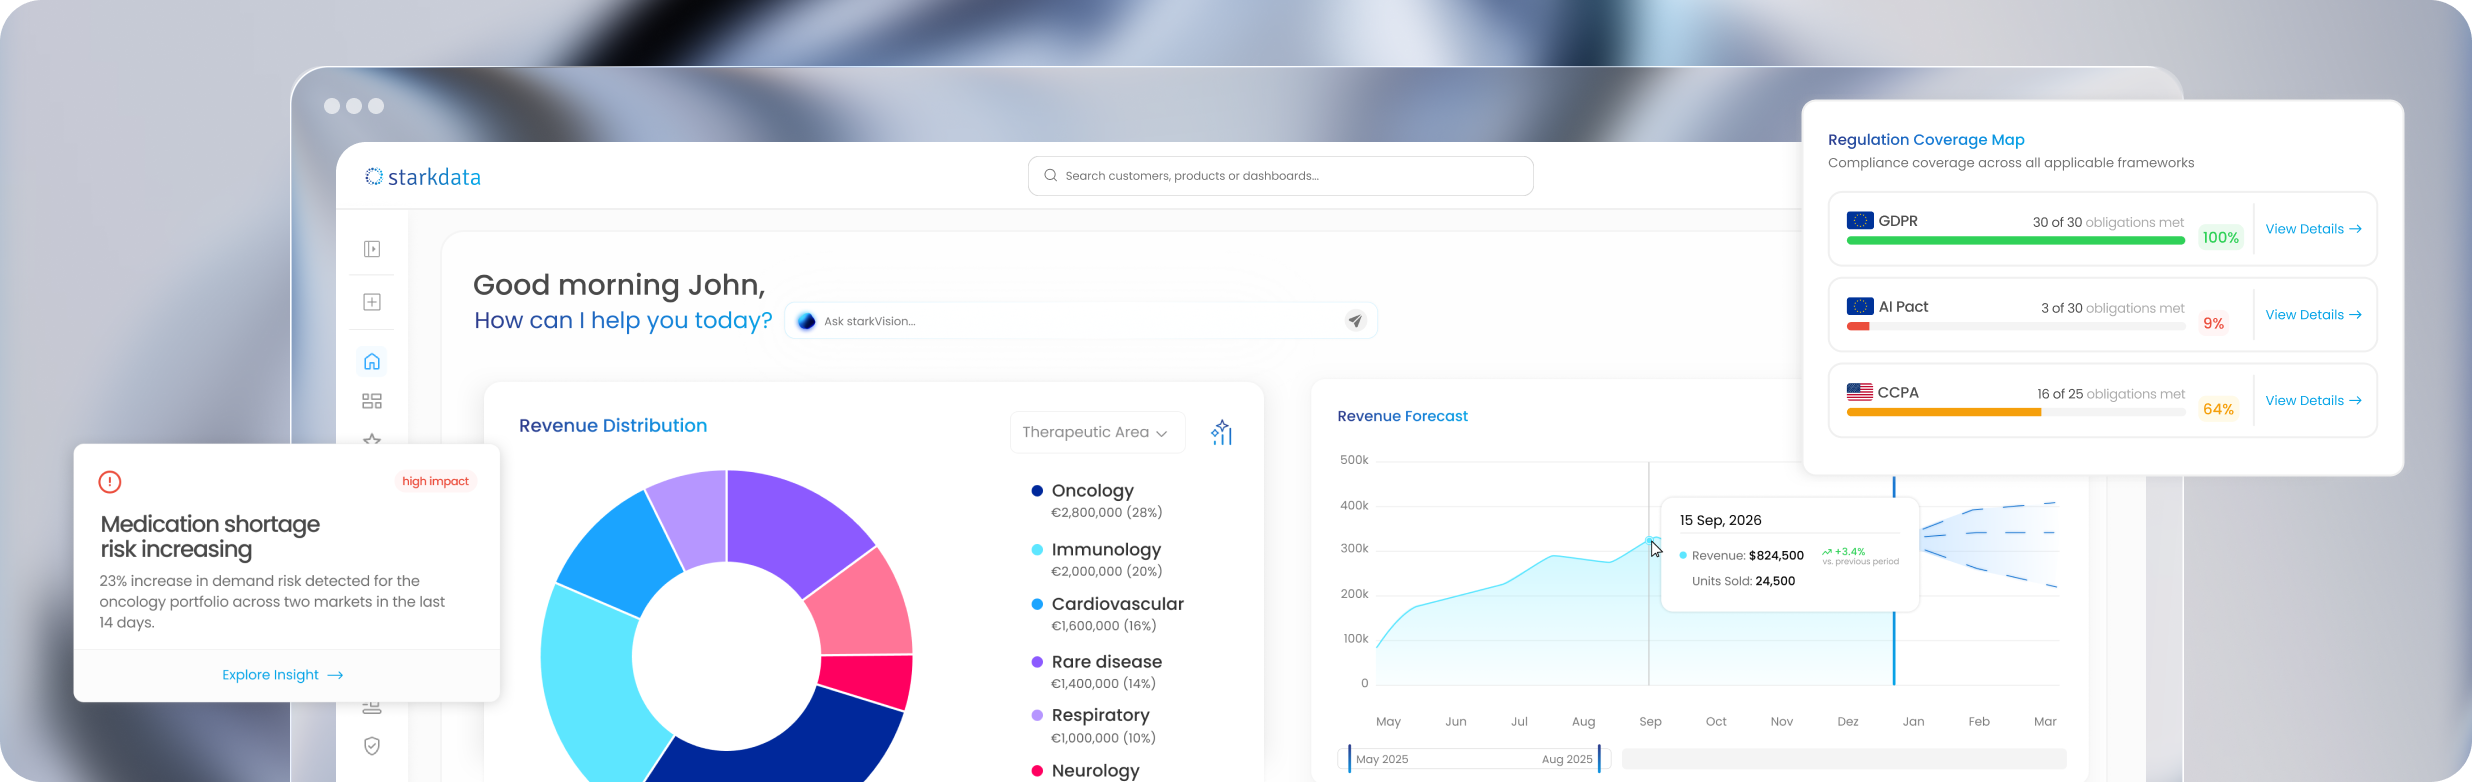Viewport: 2472px width, 782px height.
Task: Click the Regulation Coverage Map heading
Action: pyautogui.click(x=1926, y=140)
